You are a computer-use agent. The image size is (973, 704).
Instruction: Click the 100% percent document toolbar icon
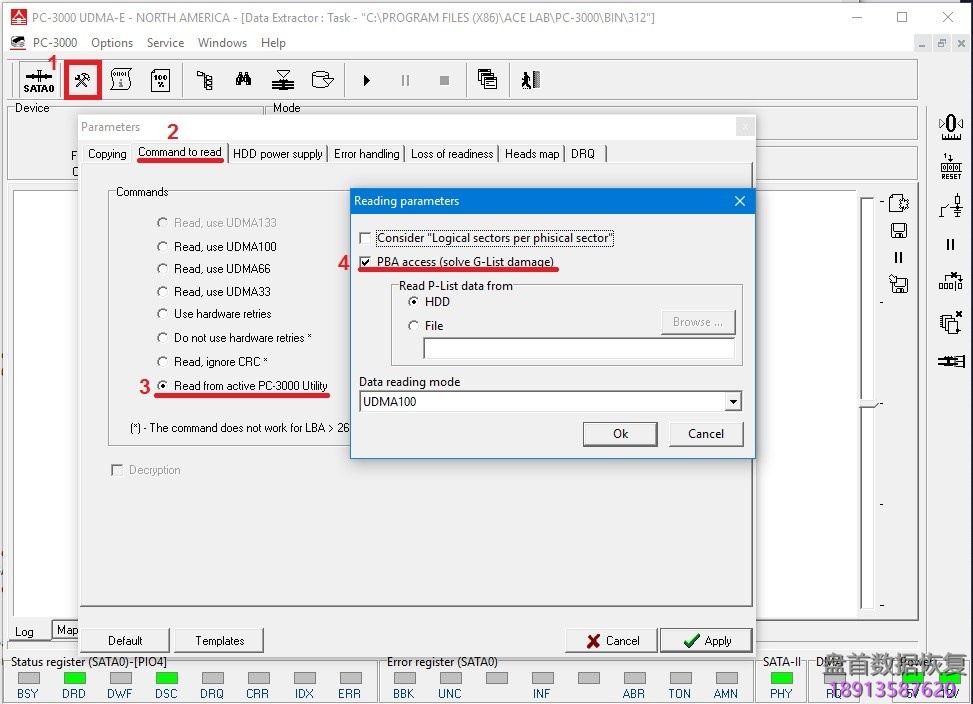tap(160, 80)
